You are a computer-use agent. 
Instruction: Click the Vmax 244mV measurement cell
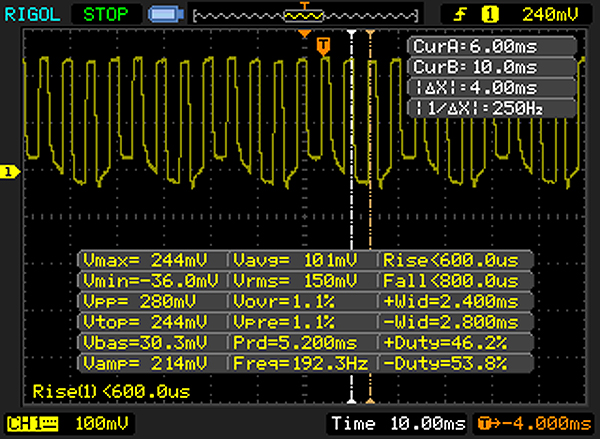[x=152, y=258]
